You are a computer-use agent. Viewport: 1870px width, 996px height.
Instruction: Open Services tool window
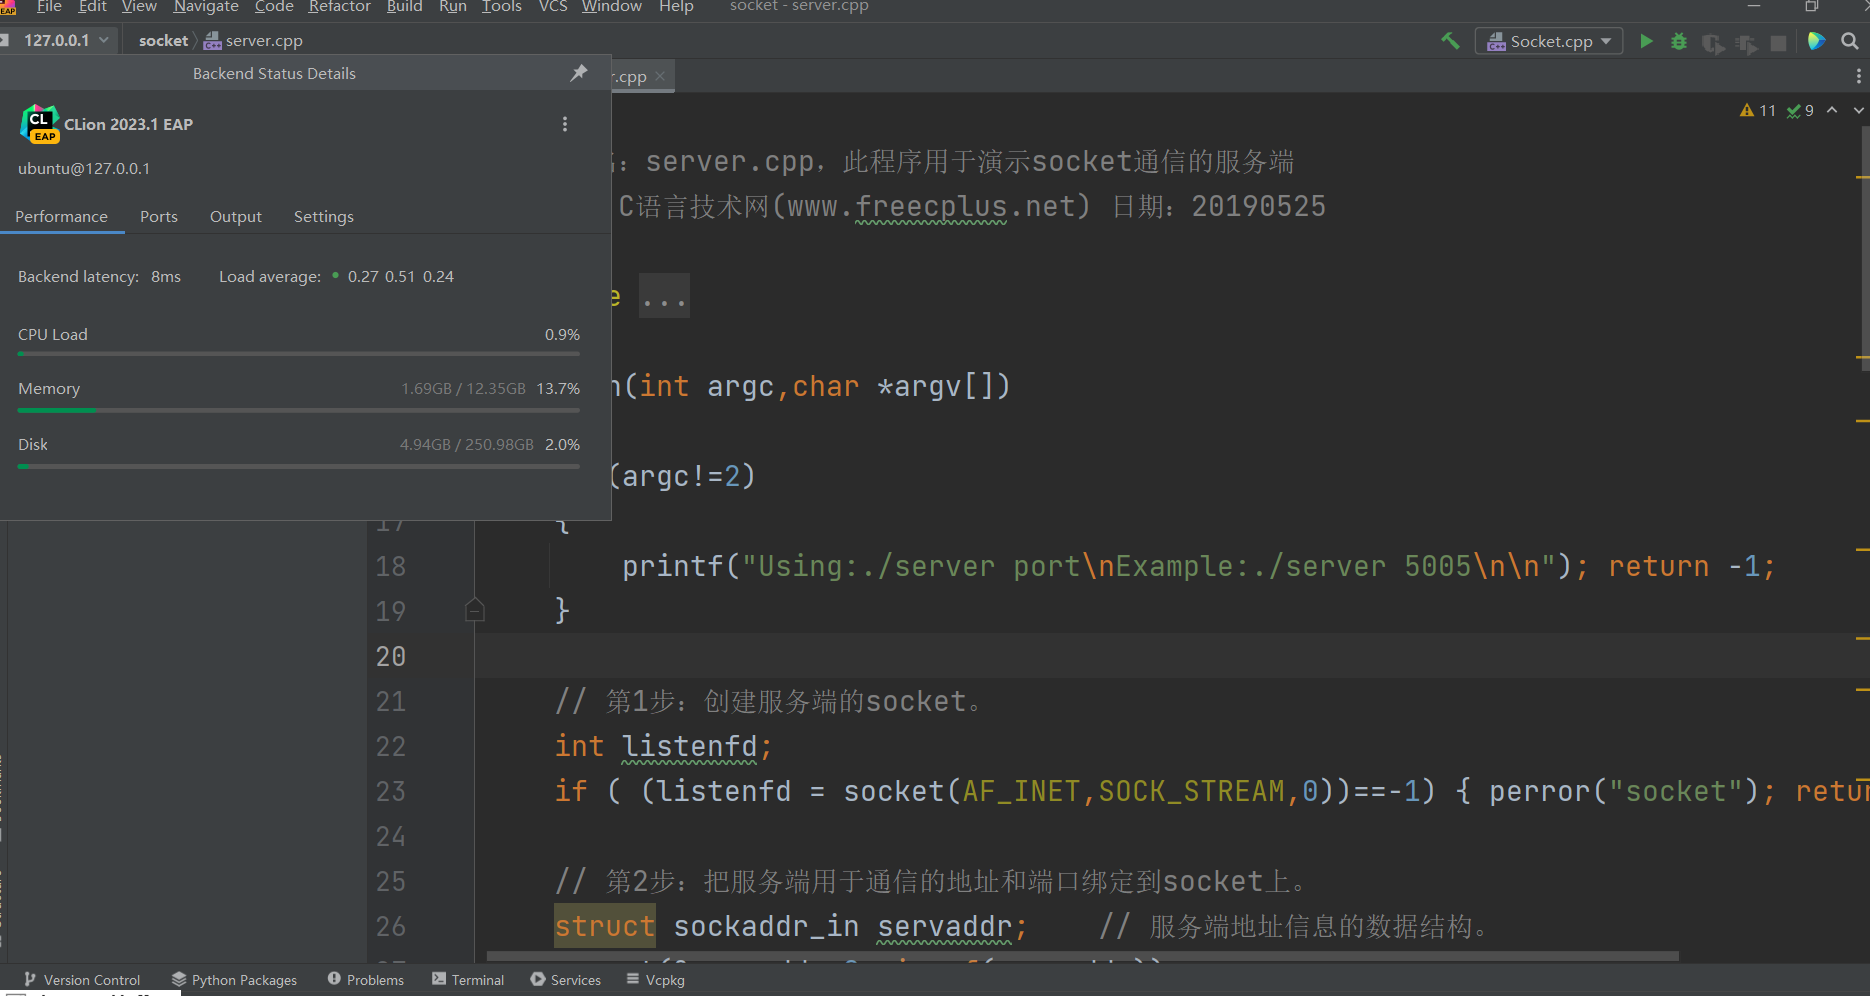(566, 980)
